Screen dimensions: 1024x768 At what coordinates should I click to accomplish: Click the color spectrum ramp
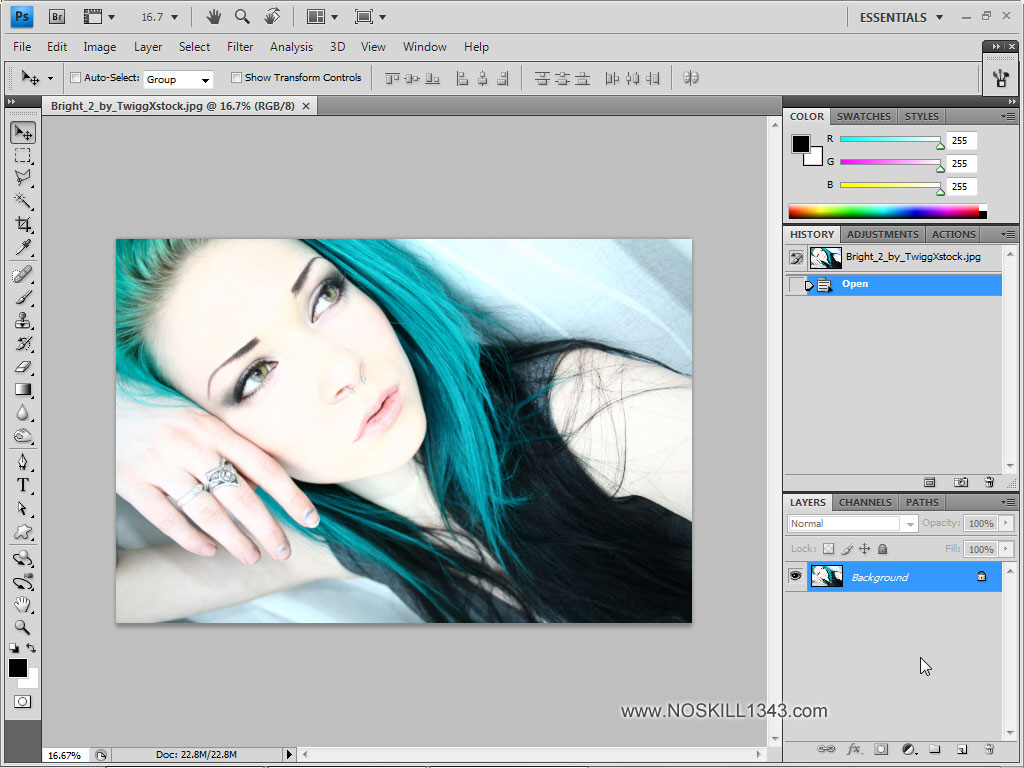887,212
